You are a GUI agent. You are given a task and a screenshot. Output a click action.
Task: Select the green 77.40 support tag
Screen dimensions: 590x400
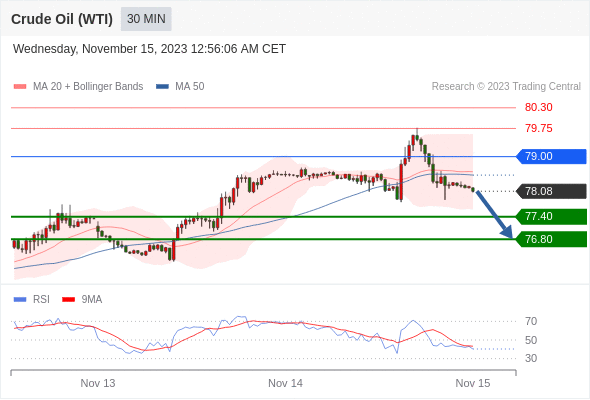click(551, 216)
